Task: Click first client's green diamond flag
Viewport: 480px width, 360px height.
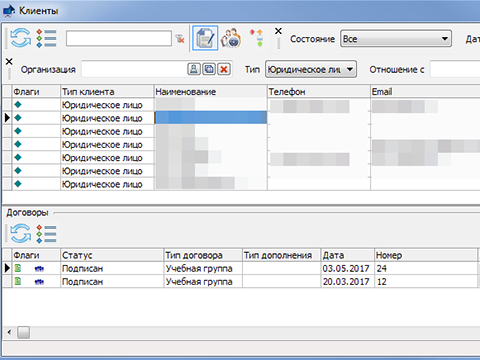Action: 18,105
